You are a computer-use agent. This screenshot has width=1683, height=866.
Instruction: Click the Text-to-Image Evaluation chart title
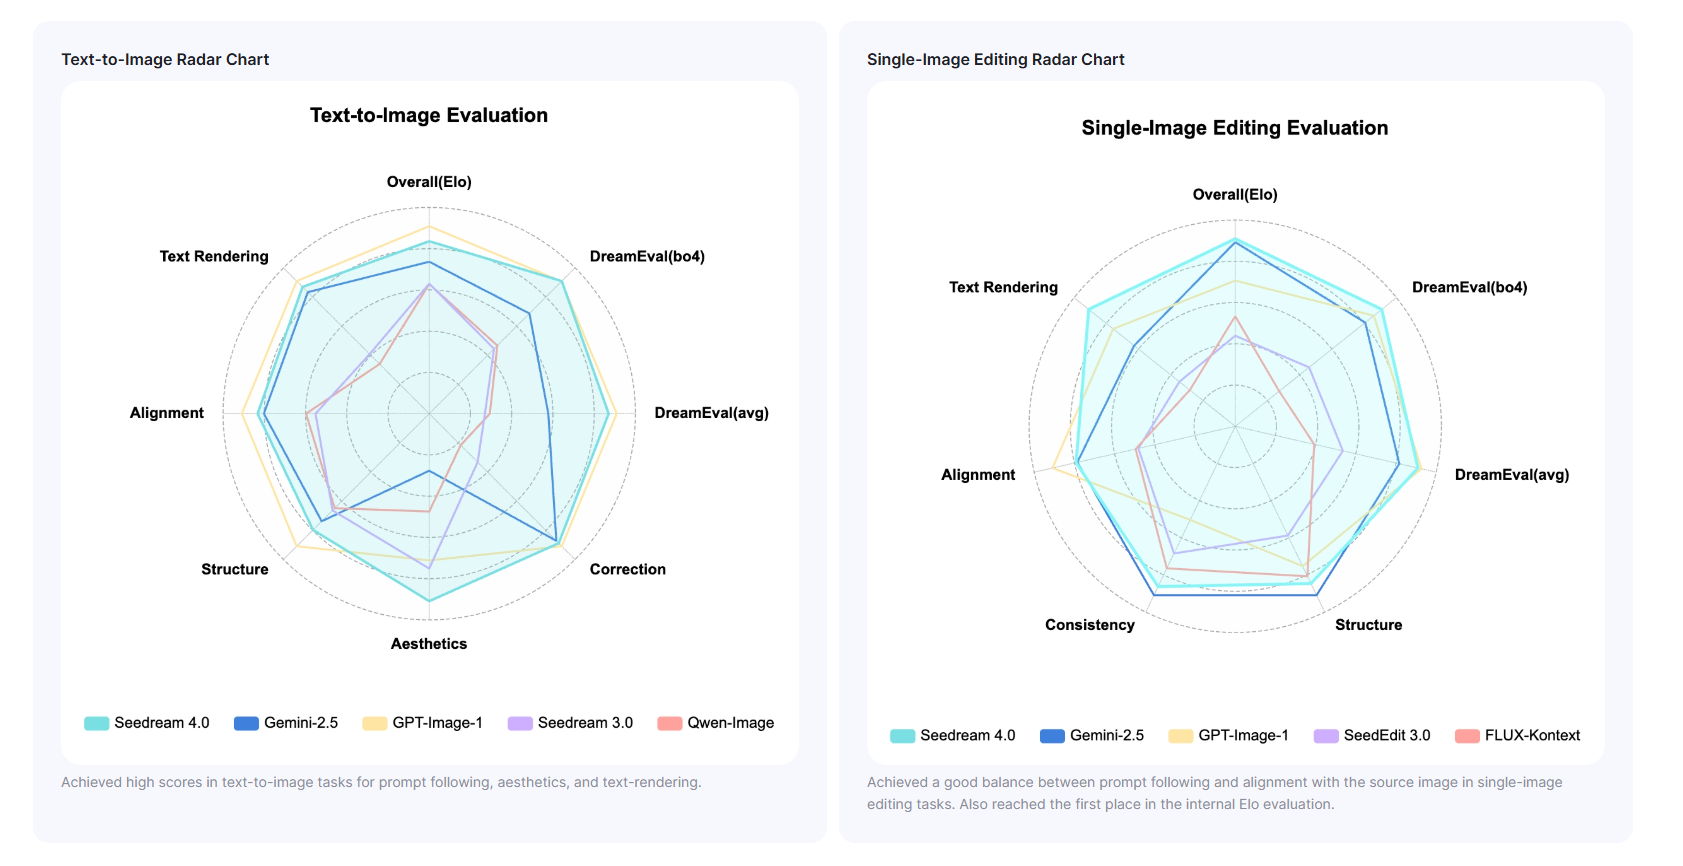429,115
